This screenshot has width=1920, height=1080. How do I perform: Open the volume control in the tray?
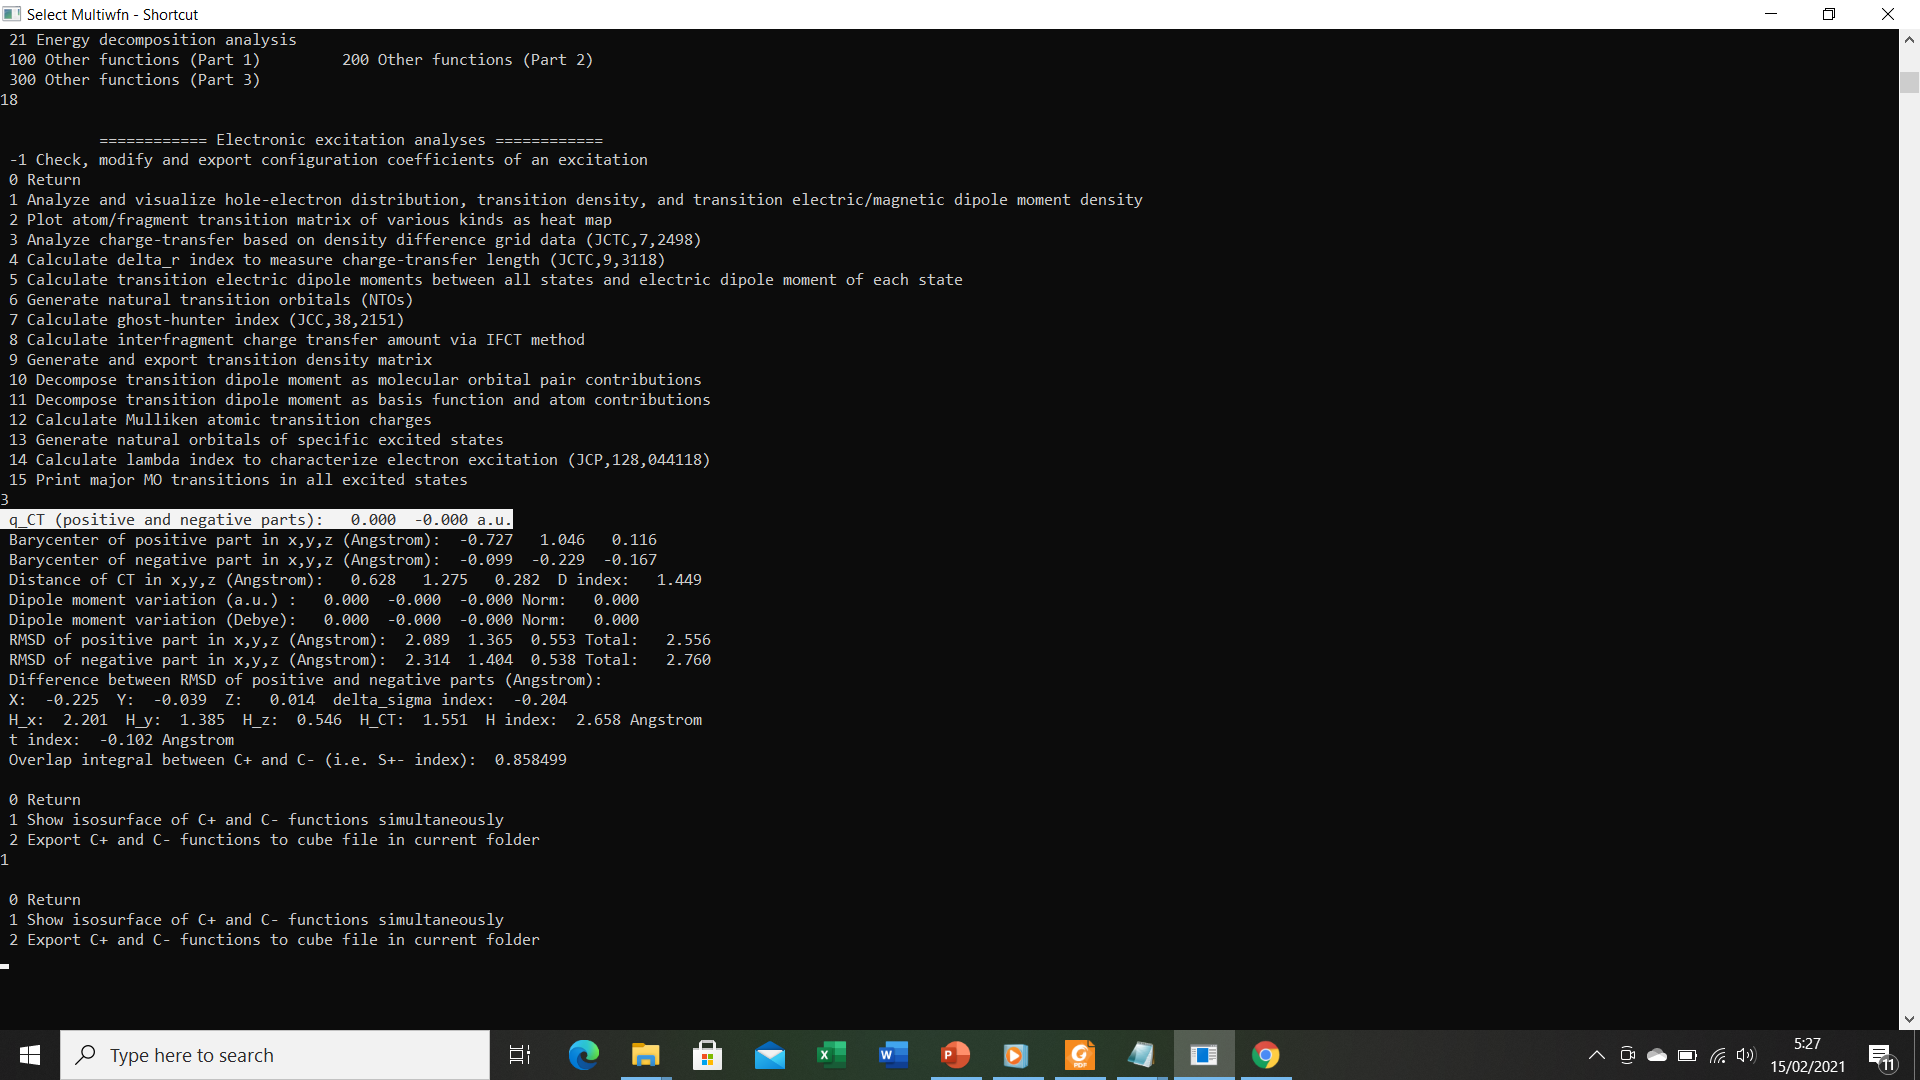click(1746, 1055)
